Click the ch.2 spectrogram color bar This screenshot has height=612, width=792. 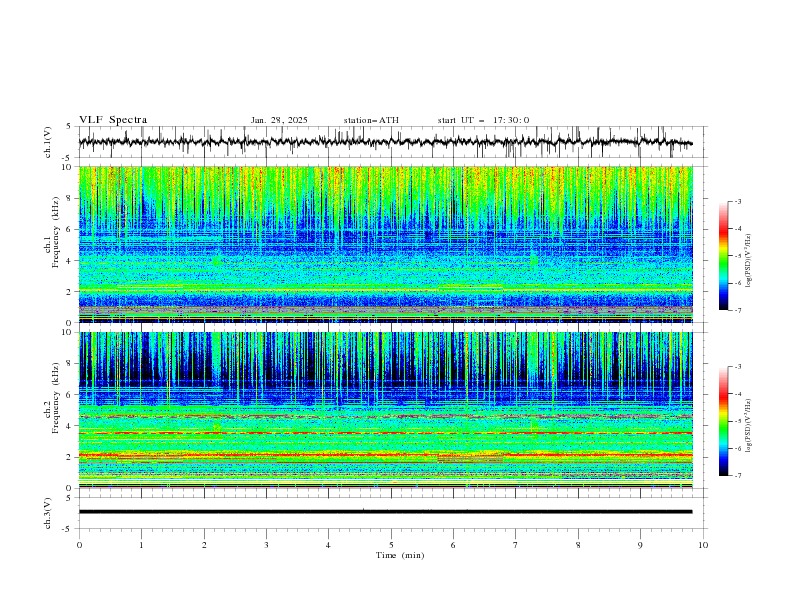point(723,421)
